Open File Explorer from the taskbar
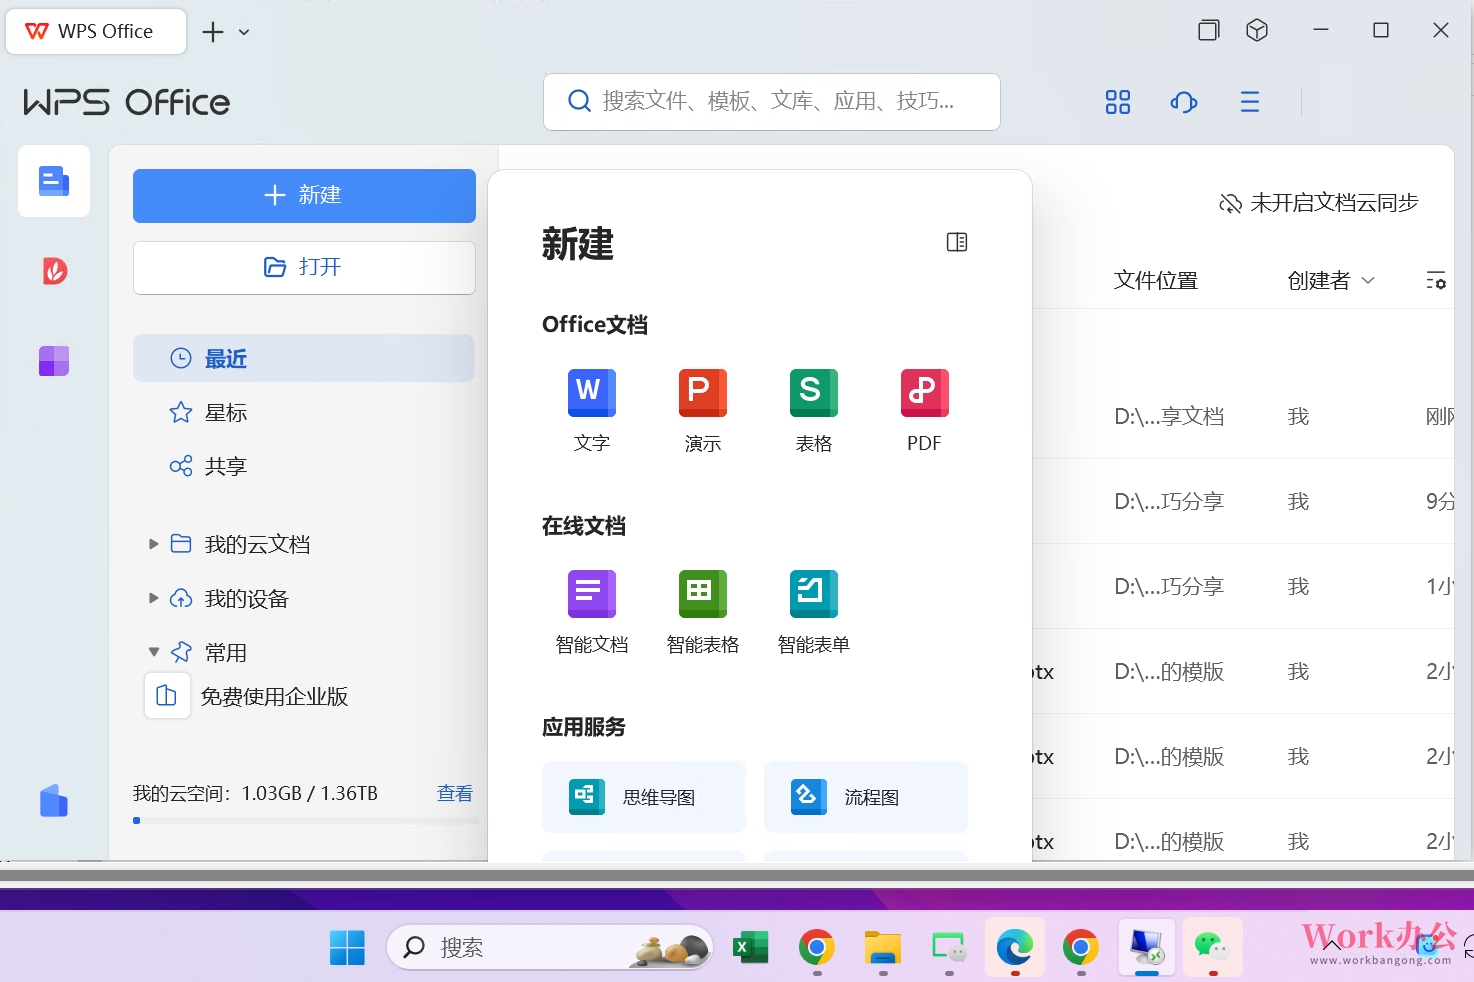 [x=883, y=947]
